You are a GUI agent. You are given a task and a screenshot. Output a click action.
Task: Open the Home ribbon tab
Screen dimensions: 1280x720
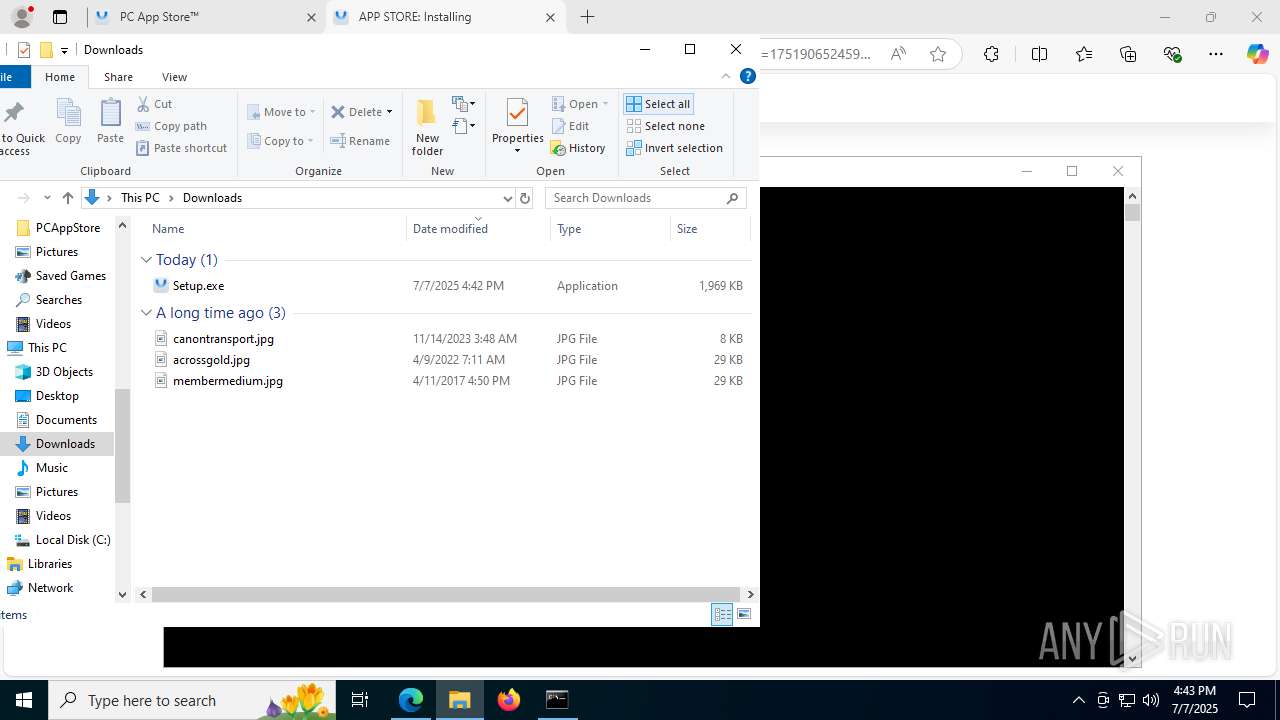(x=60, y=77)
